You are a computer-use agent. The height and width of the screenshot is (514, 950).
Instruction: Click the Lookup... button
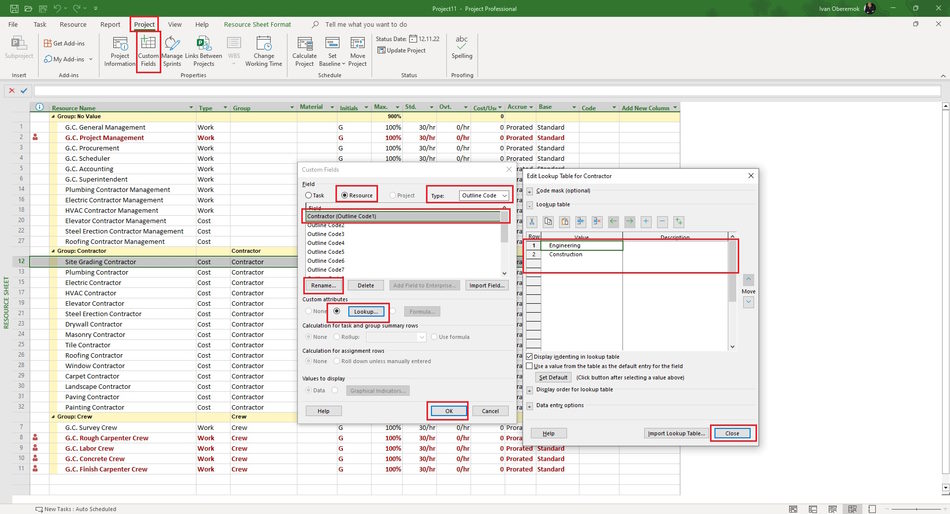(x=365, y=312)
